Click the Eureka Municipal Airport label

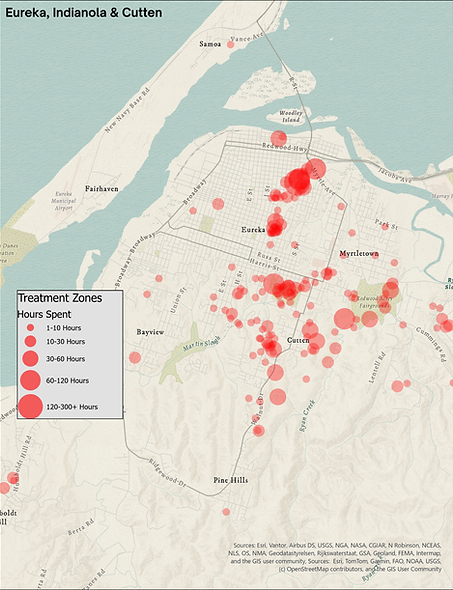[63, 201]
